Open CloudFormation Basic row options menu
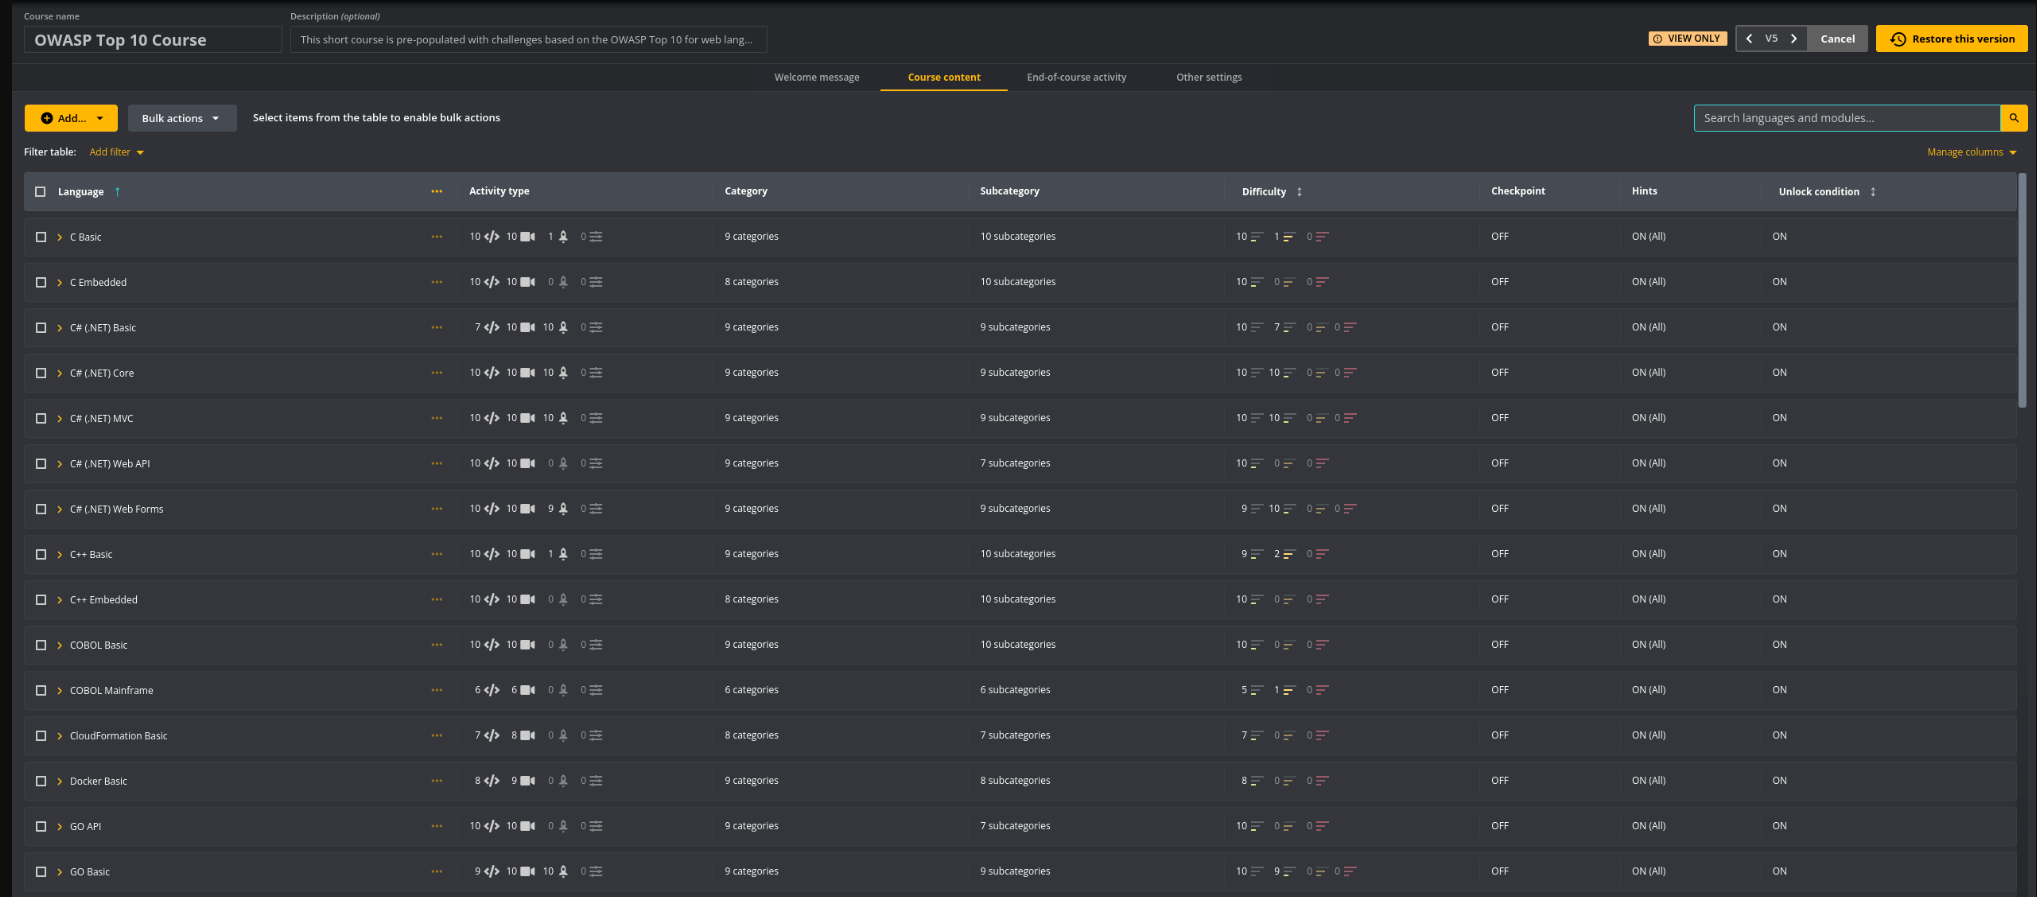The height and width of the screenshot is (897, 2037). click(x=437, y=736)
